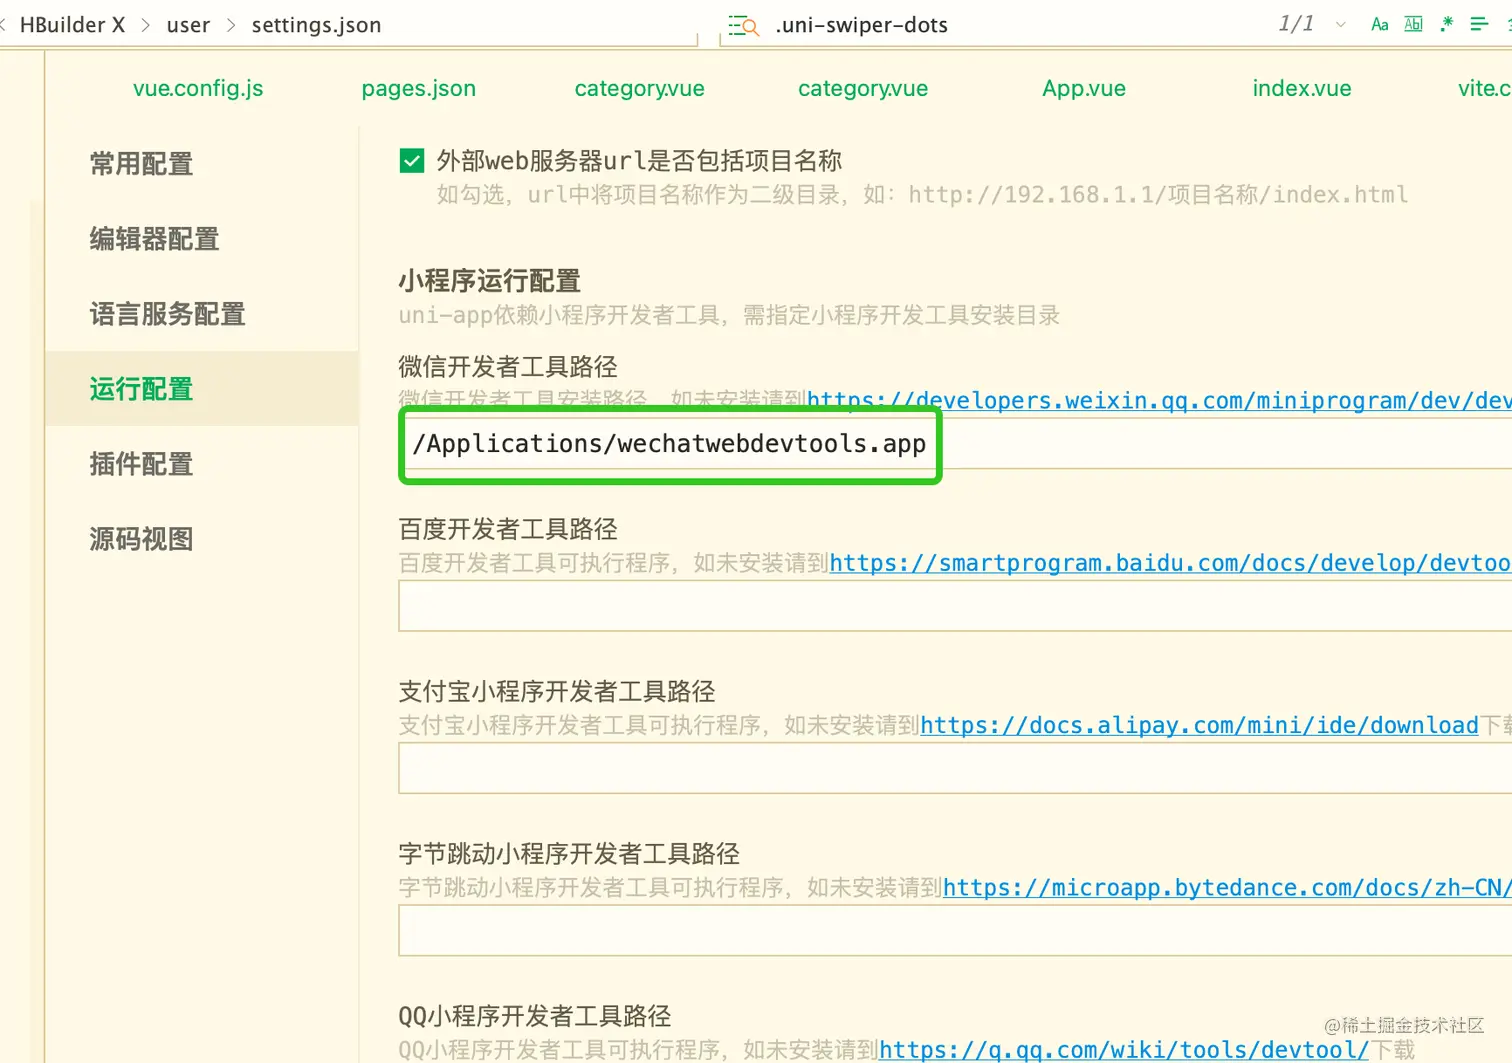This screenshot has width=1512, height=1063.
Task: Switch to the pages.json tab
Action: [419, 88]
